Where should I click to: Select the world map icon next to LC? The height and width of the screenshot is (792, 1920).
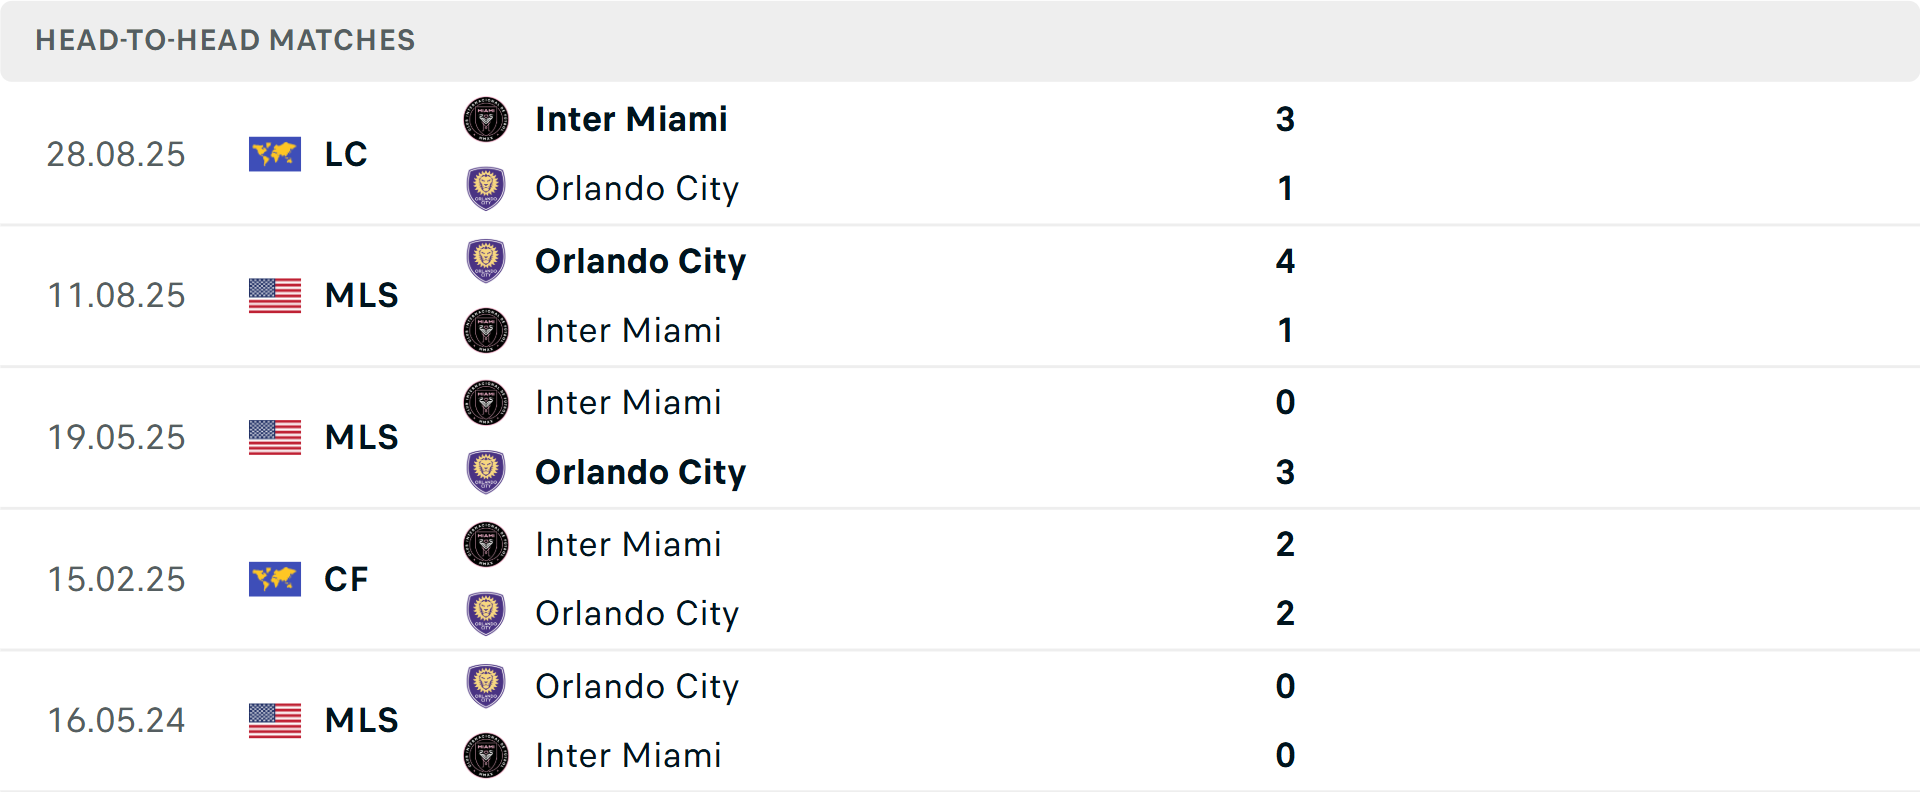click(274, 154)
